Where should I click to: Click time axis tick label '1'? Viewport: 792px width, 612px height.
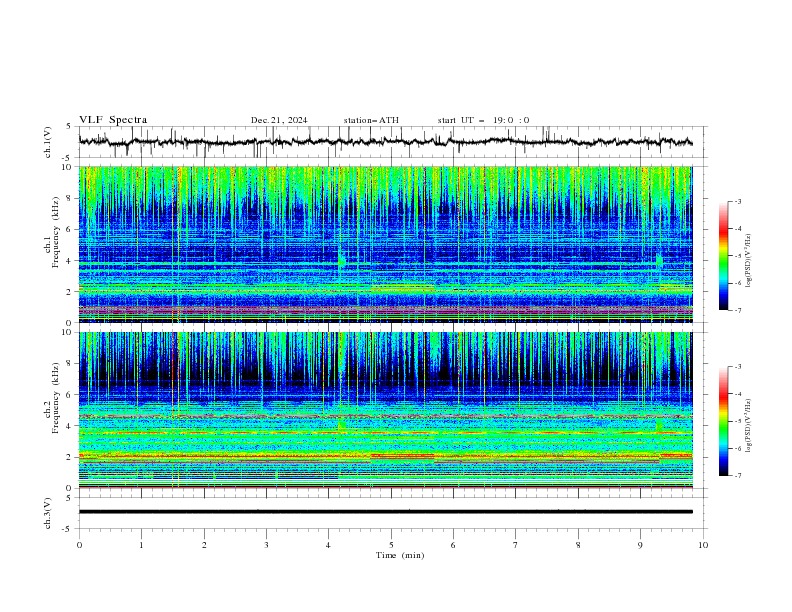(141, 545)
